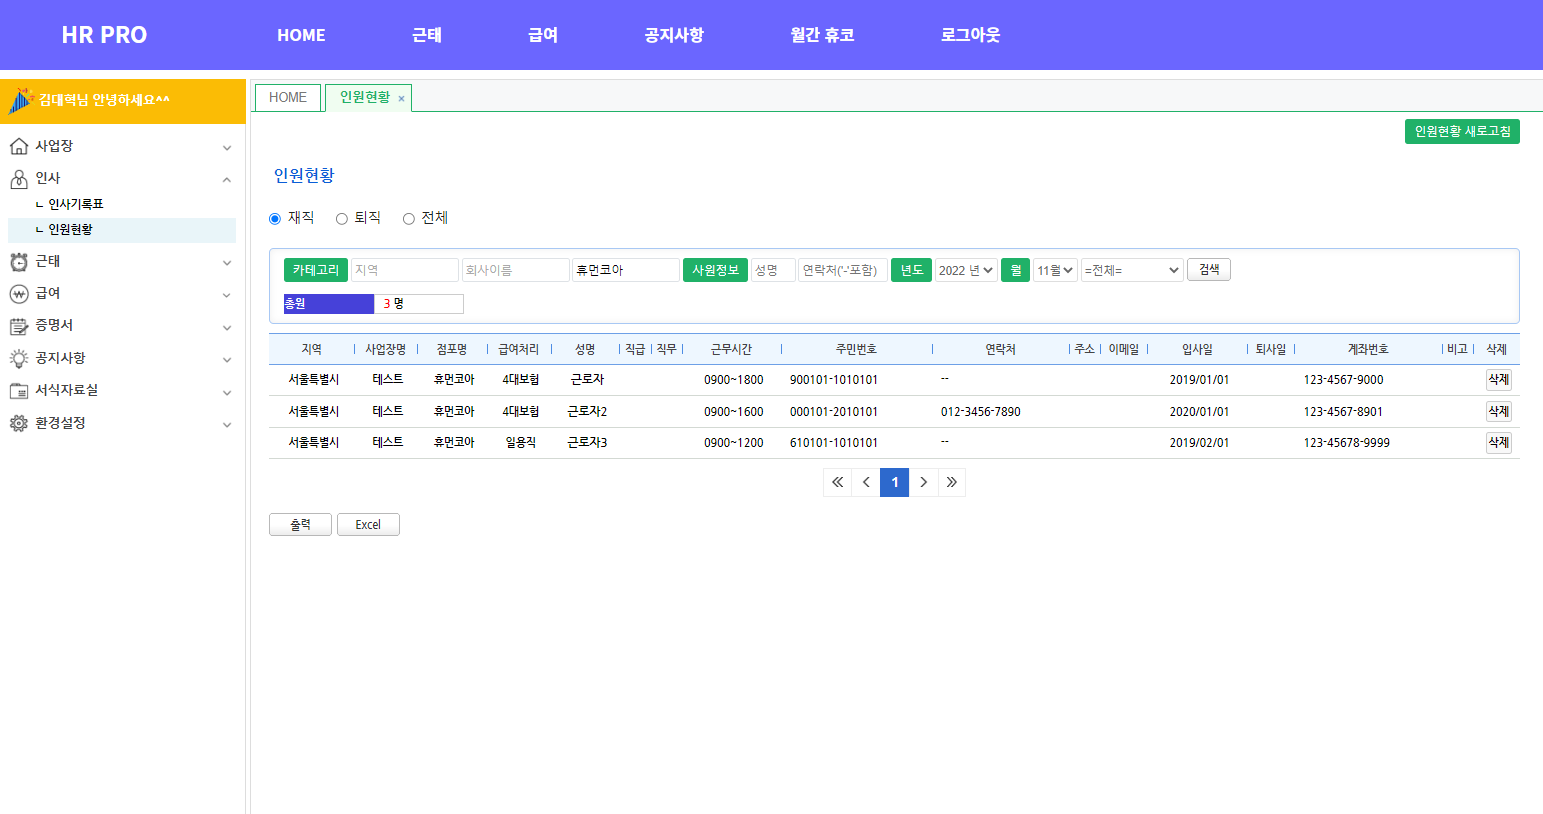Click the 근태 clock icon in sidebar
The height and width of the screenshot is (814, 1543).
18,262
